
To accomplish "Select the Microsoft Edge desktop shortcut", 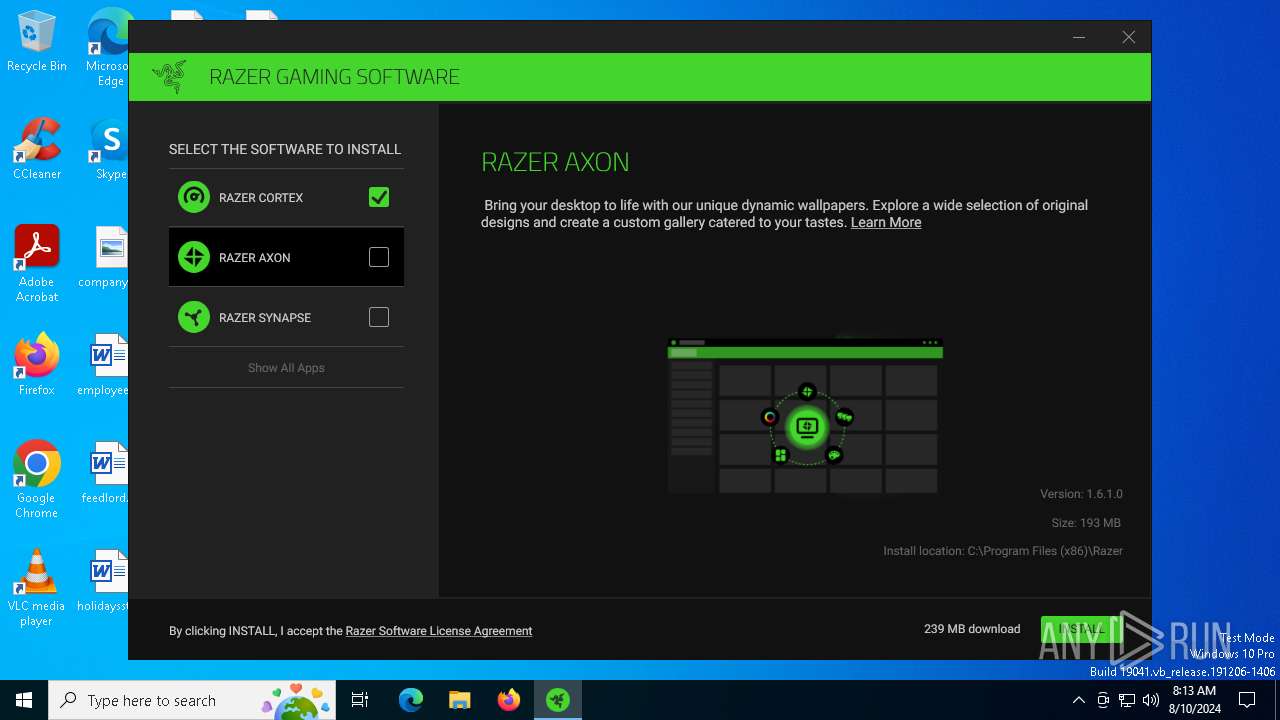I will pos(108,48).
